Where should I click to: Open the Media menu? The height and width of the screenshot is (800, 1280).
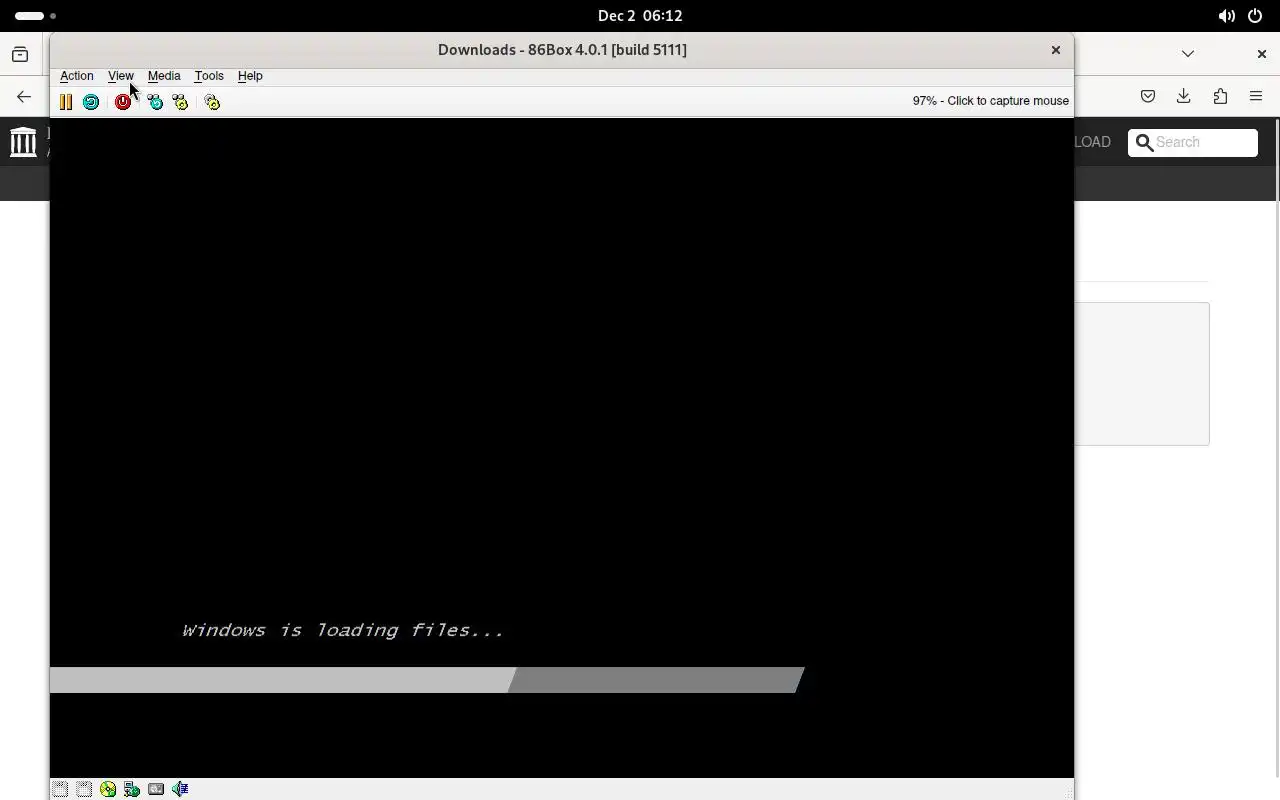tap(164, 76)
